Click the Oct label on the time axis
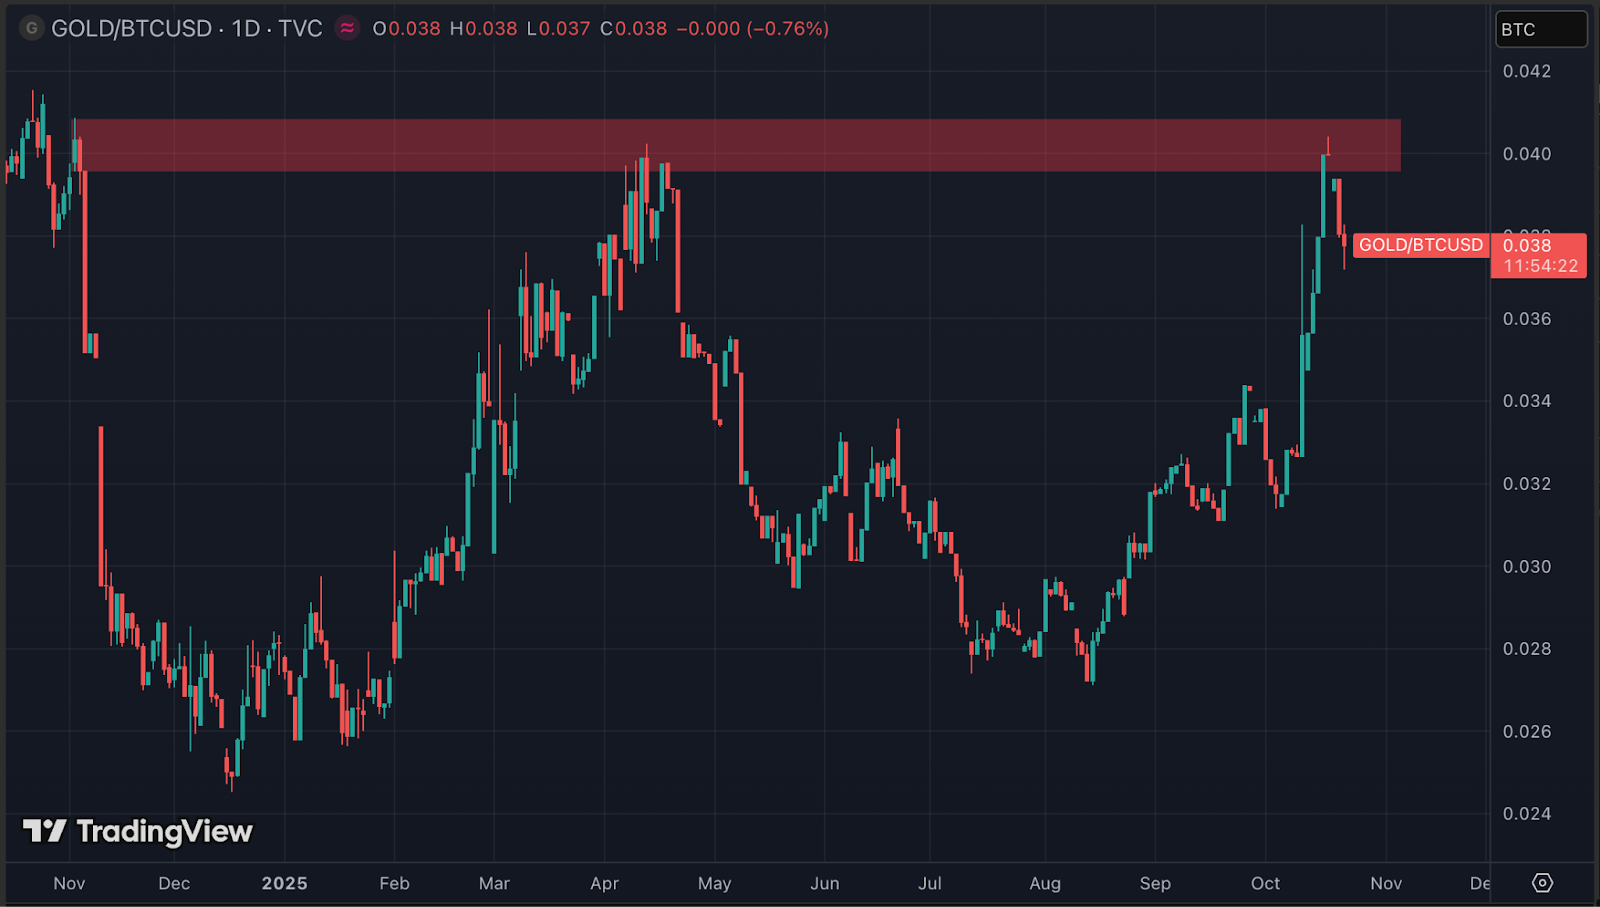 pos(1265,884)
